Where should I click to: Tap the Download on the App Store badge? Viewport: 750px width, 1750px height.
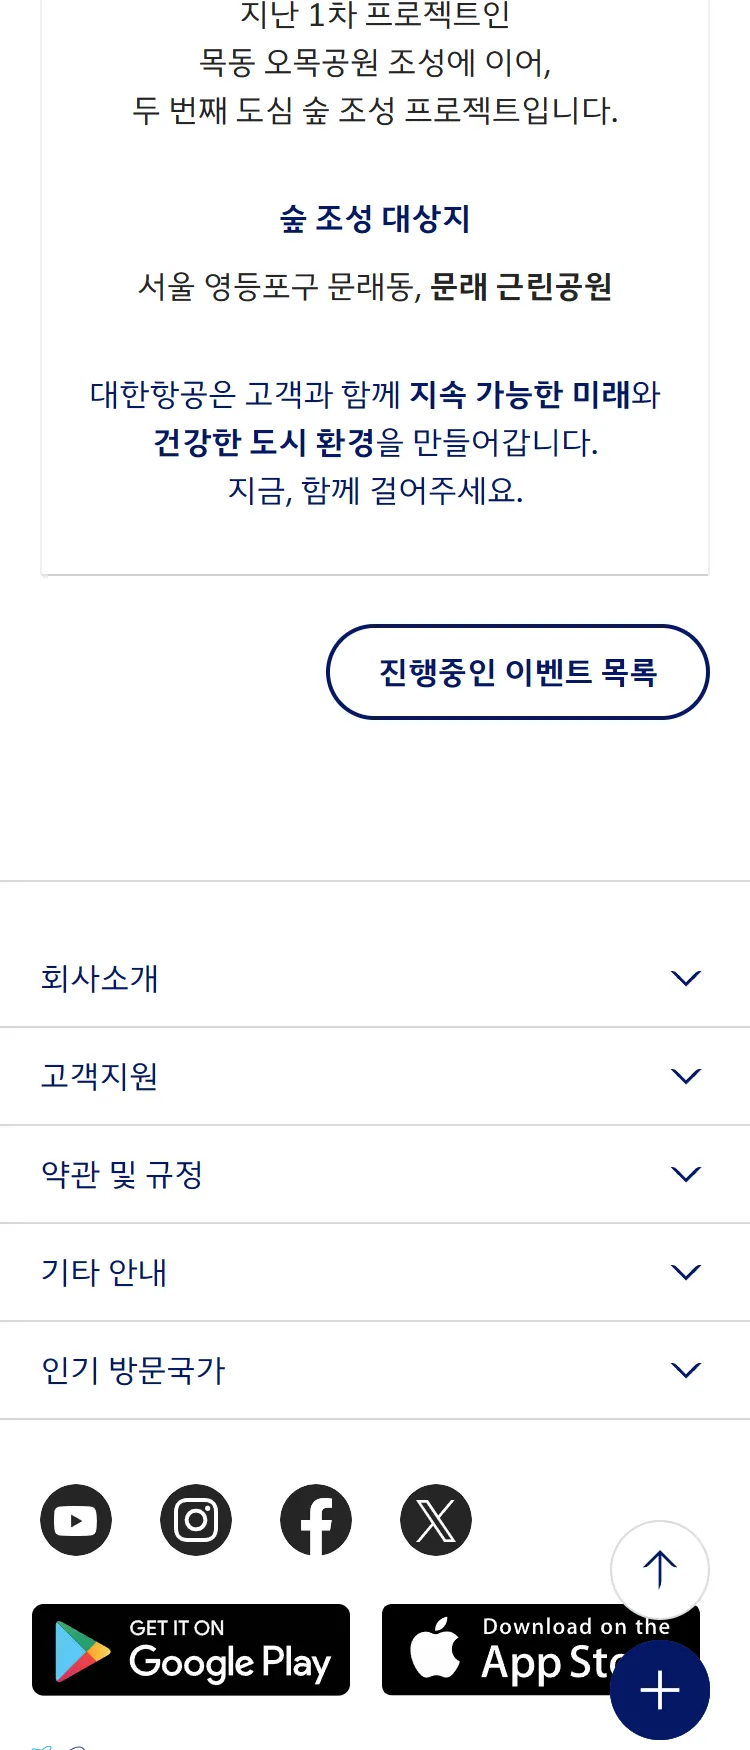(x=500, y=1650)
